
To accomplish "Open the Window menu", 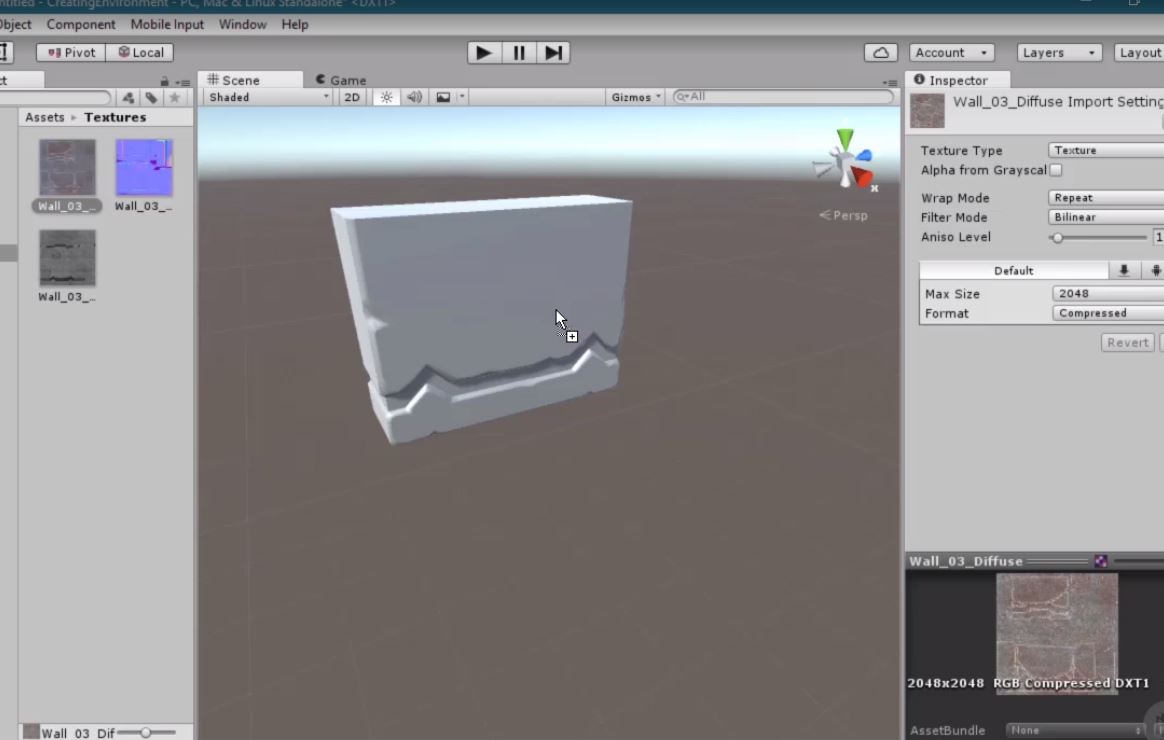I will 242,24.
